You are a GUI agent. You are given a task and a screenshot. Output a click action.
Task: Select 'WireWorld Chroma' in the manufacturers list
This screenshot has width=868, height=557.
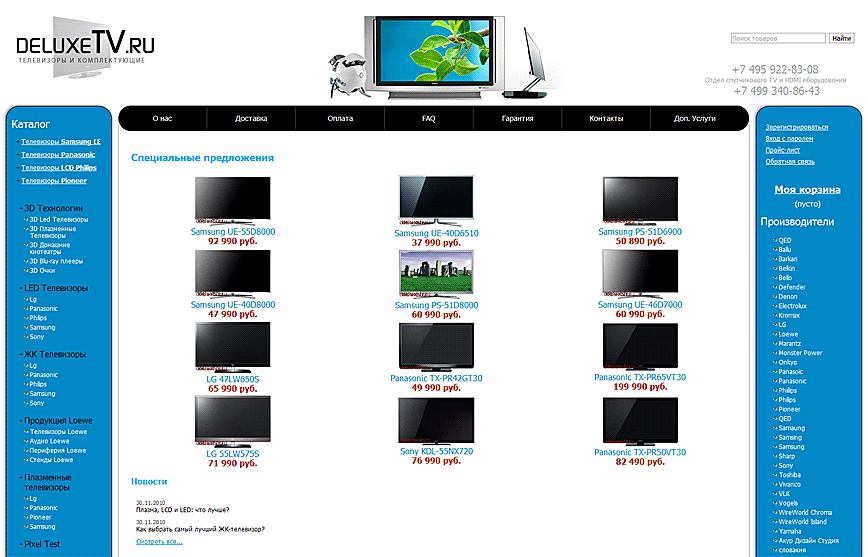click(x=805, y=513)
